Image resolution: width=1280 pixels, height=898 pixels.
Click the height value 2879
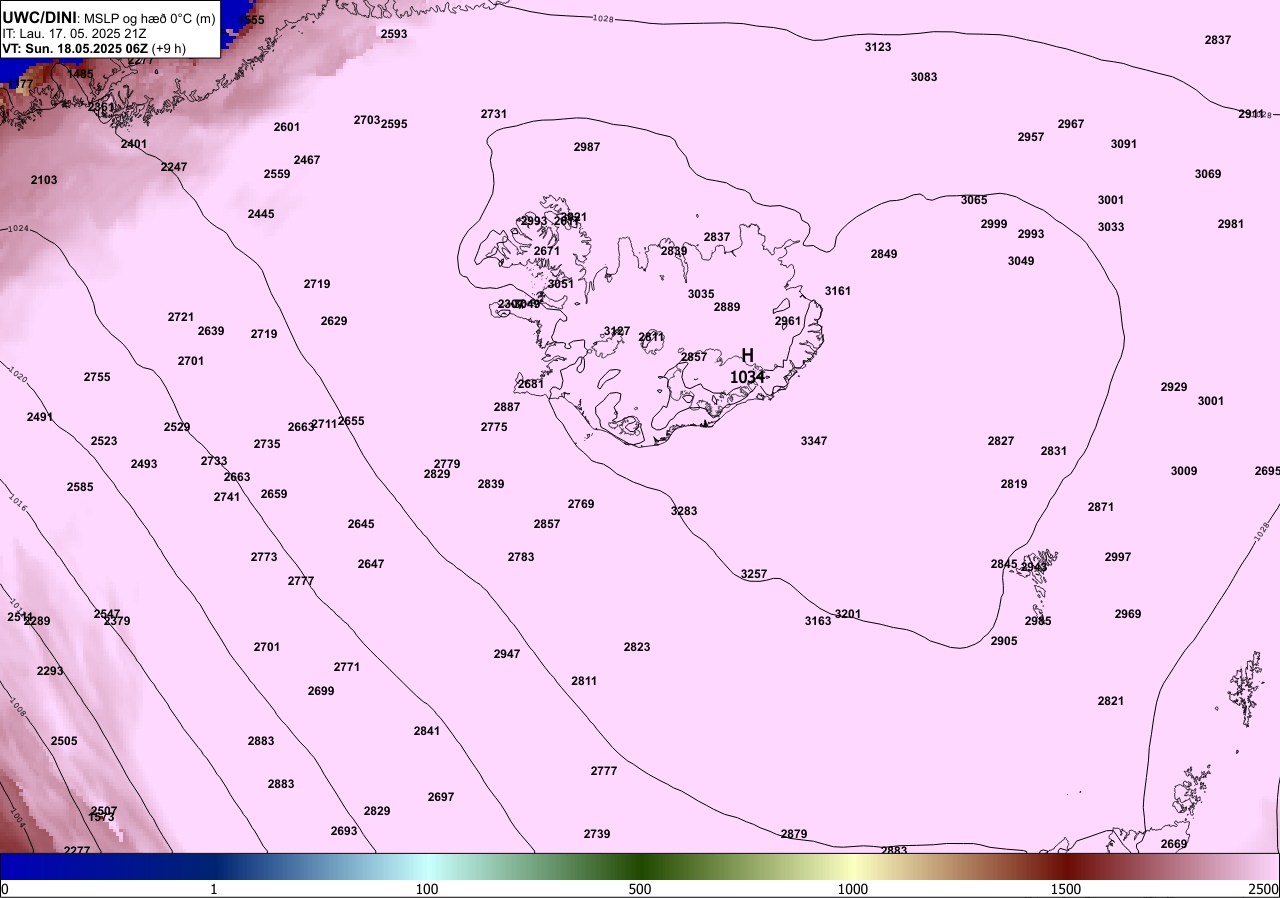[x=794, y=834]
